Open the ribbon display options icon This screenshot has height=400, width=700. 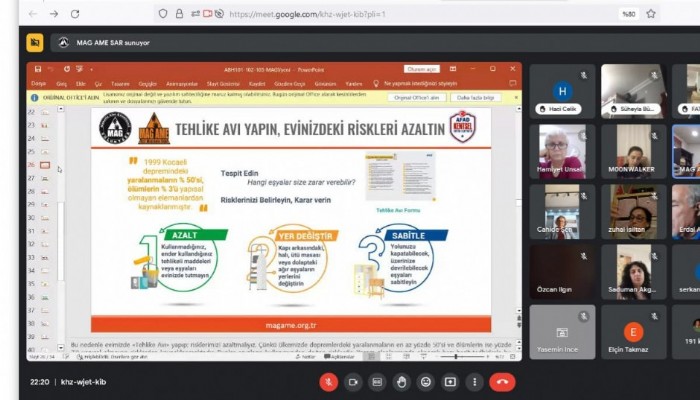453,69
